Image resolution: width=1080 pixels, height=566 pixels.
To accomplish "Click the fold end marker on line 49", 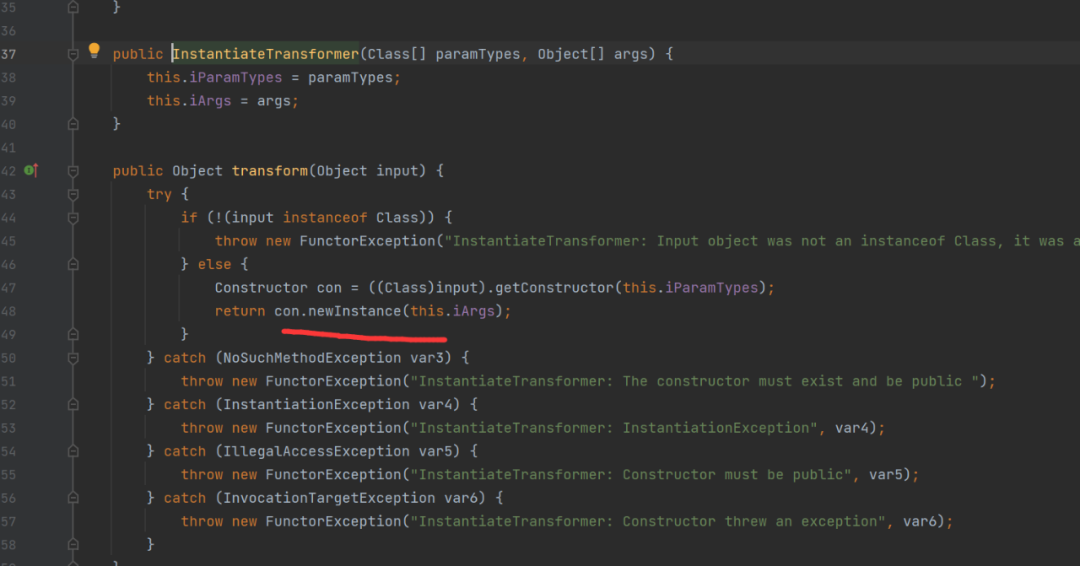I will pyautogui.click(x=73, y=334).
